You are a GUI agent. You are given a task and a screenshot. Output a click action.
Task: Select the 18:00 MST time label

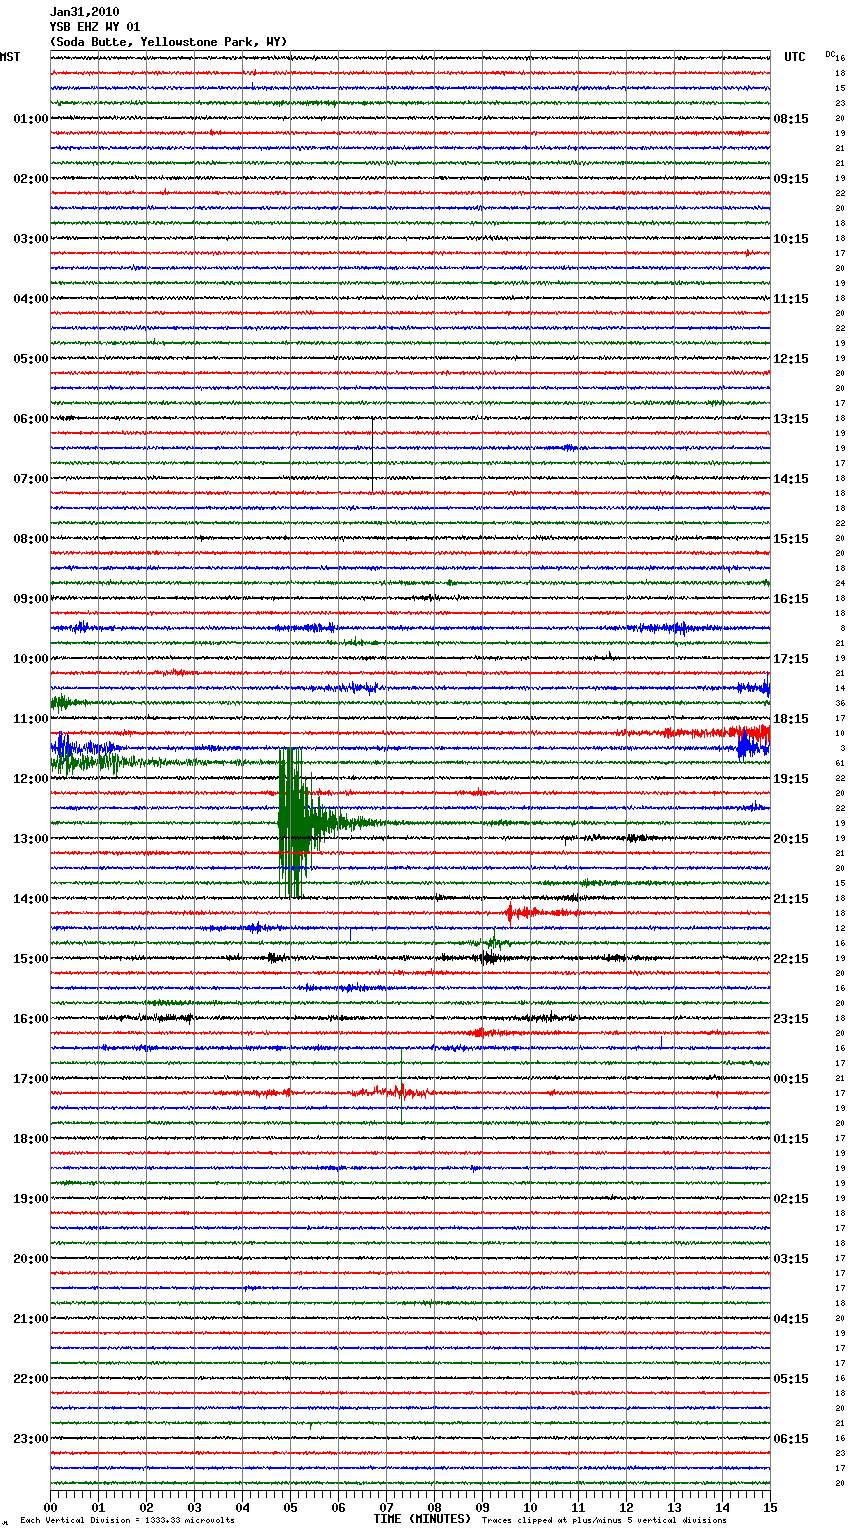pyautogui.click(x=31, y=1139)
